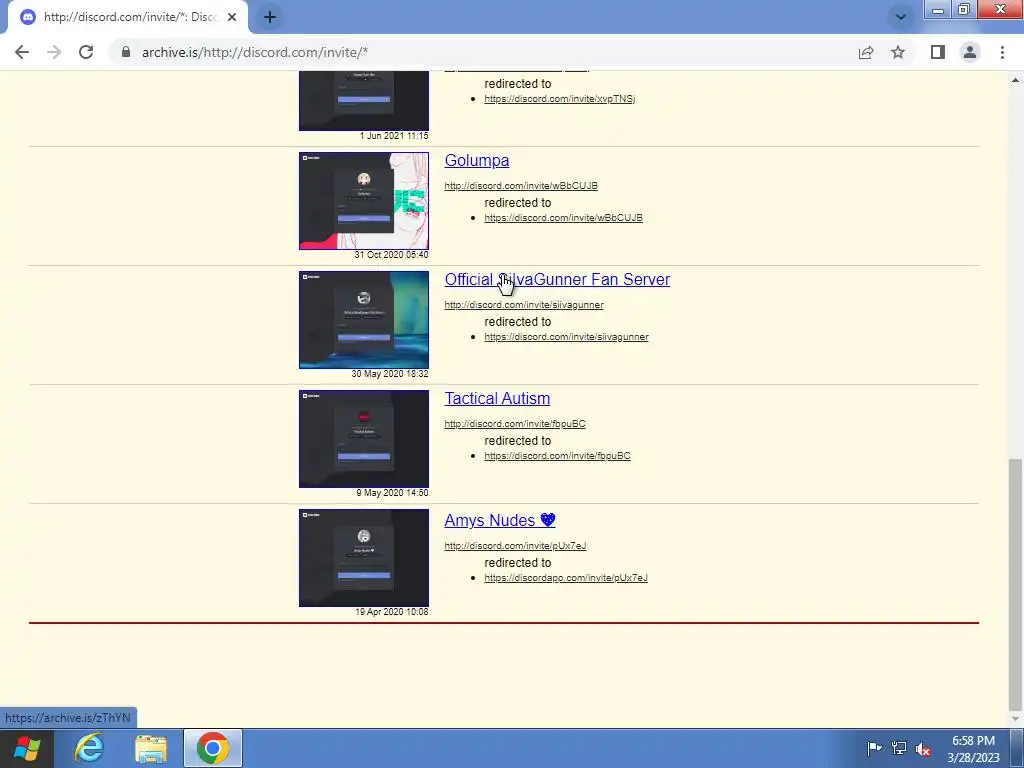1024x768 pixels.
Task: Go back using the browser back arrow
Action: [22, 52]
